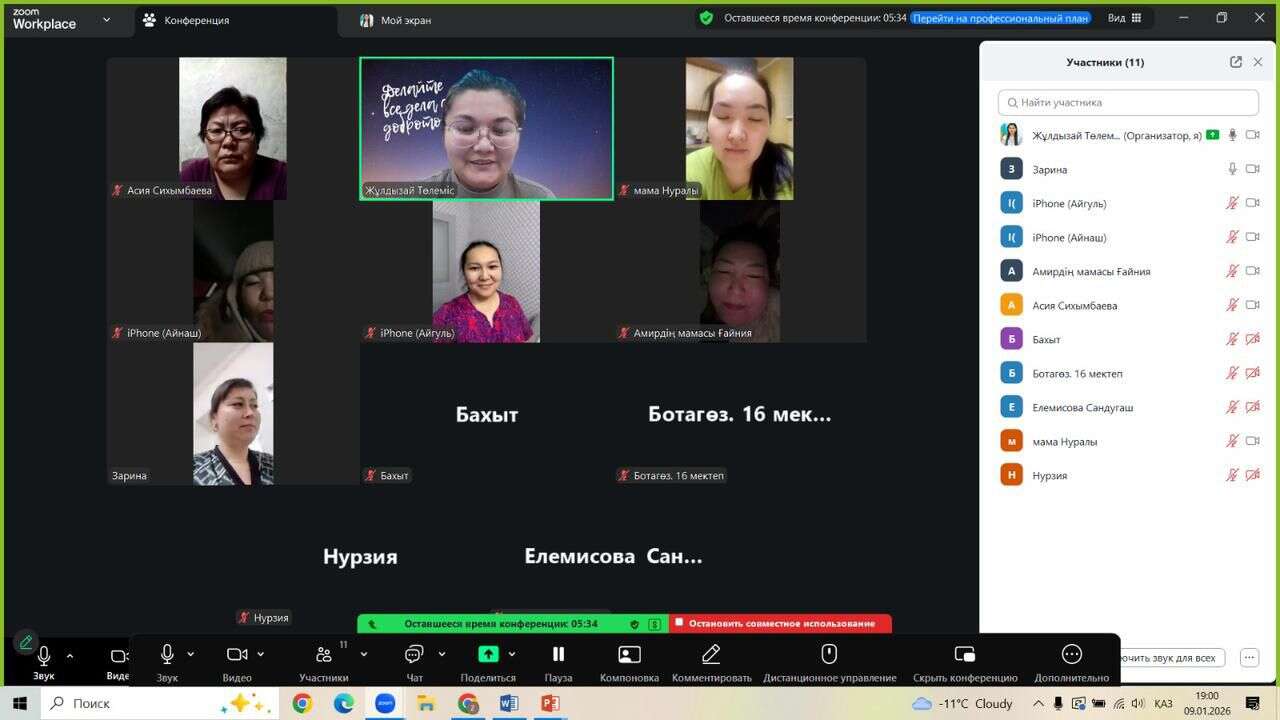
Task: Expand video options arrow next to Видео
Action: [261, 654]
